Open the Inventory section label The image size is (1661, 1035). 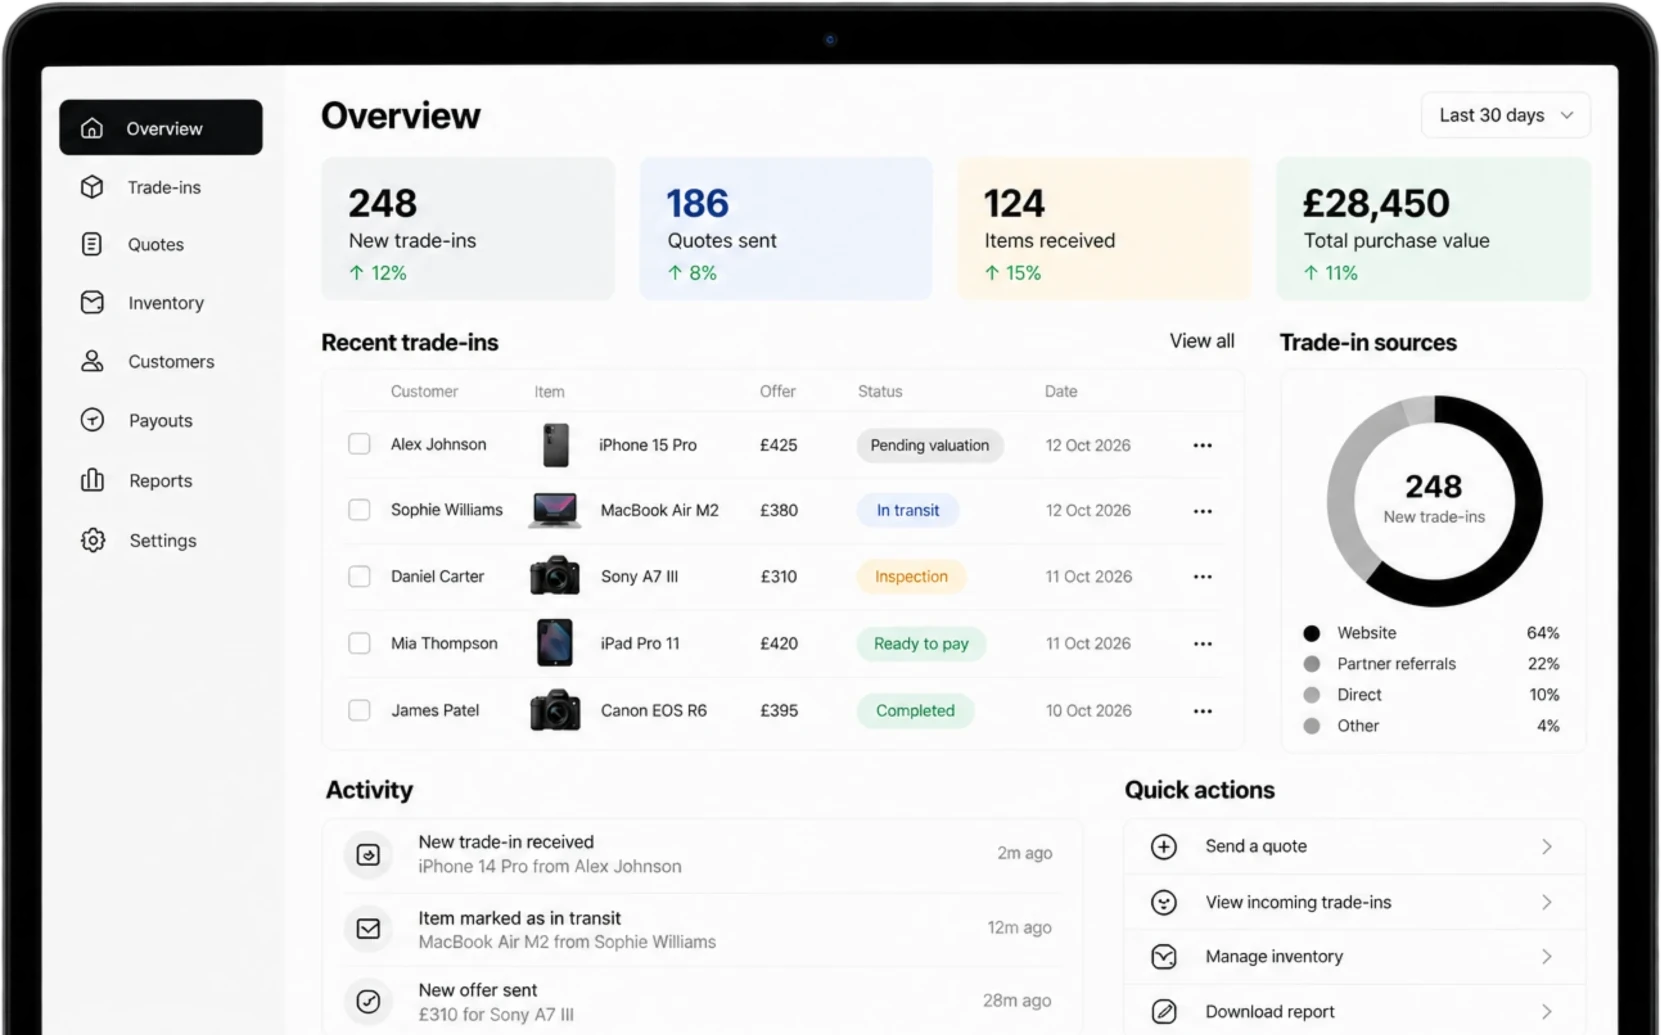tap(166, 303)
